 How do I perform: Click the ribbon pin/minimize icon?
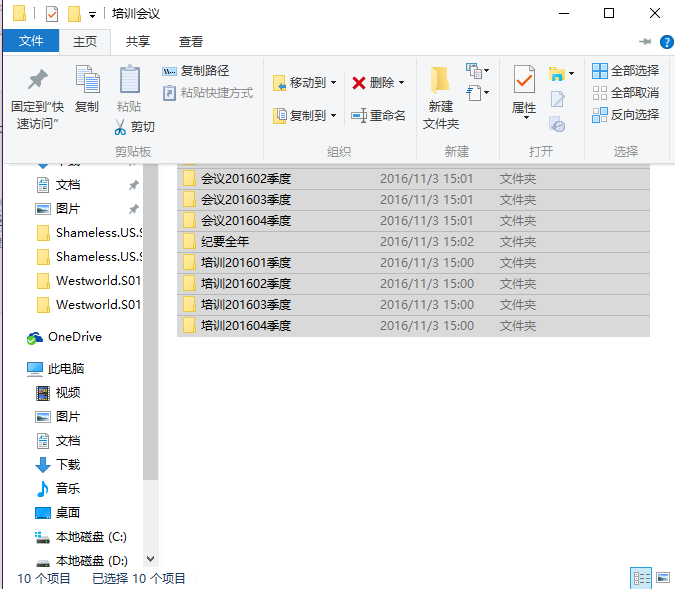click(x=645, y=41)
